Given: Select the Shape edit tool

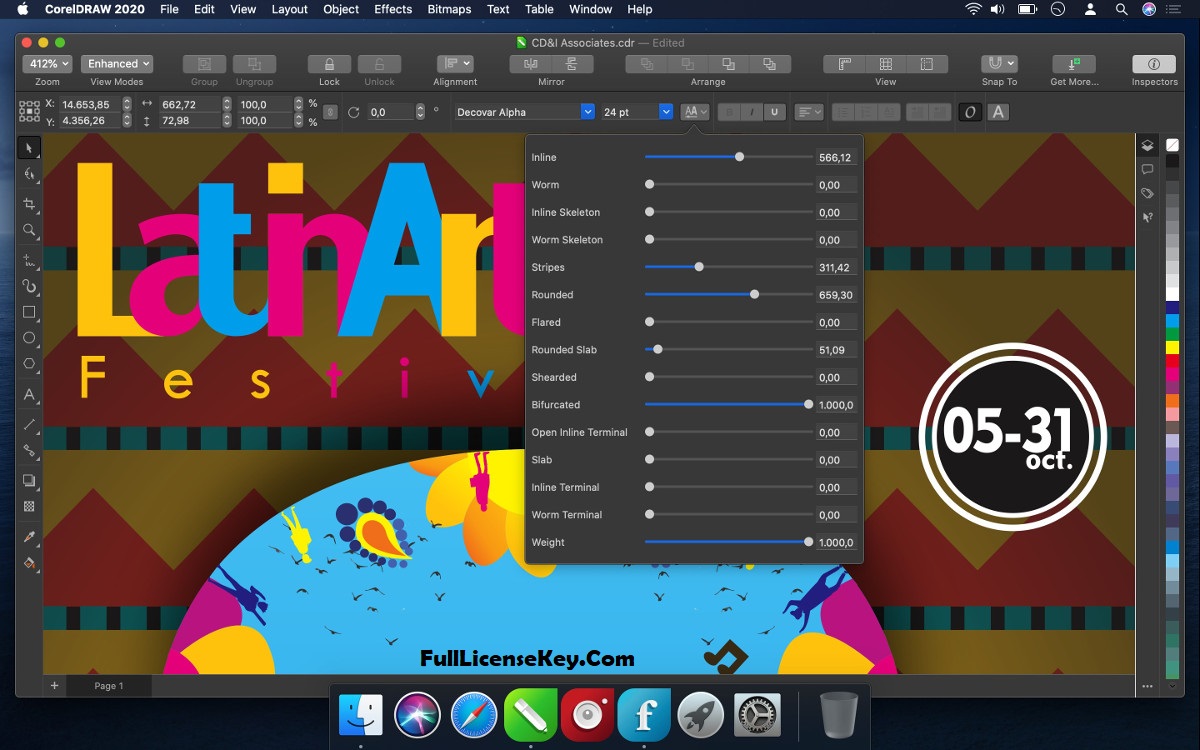Looking at the screenshot, I should point(29,174).
